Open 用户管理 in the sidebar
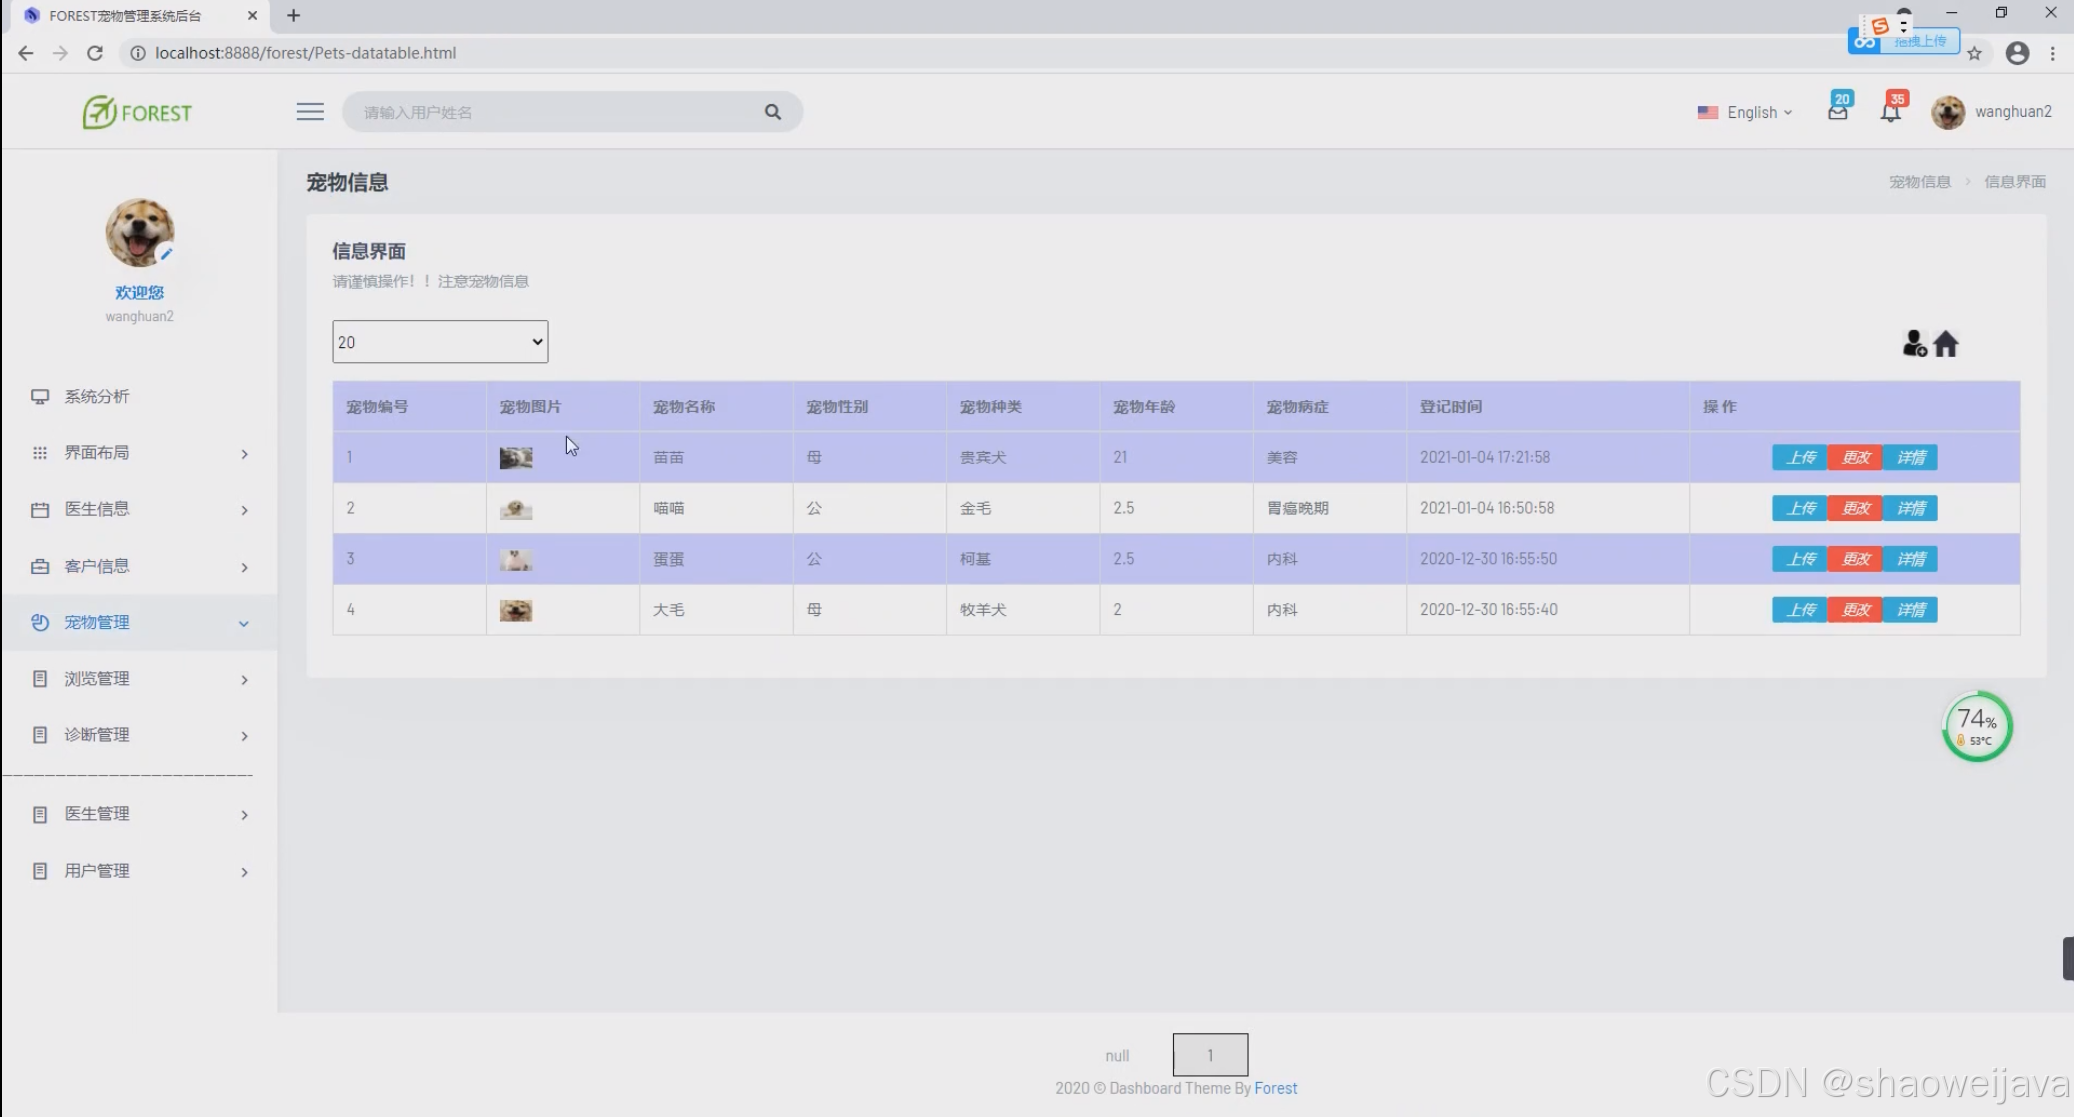 pyautogui.click(x=97, y=871)
